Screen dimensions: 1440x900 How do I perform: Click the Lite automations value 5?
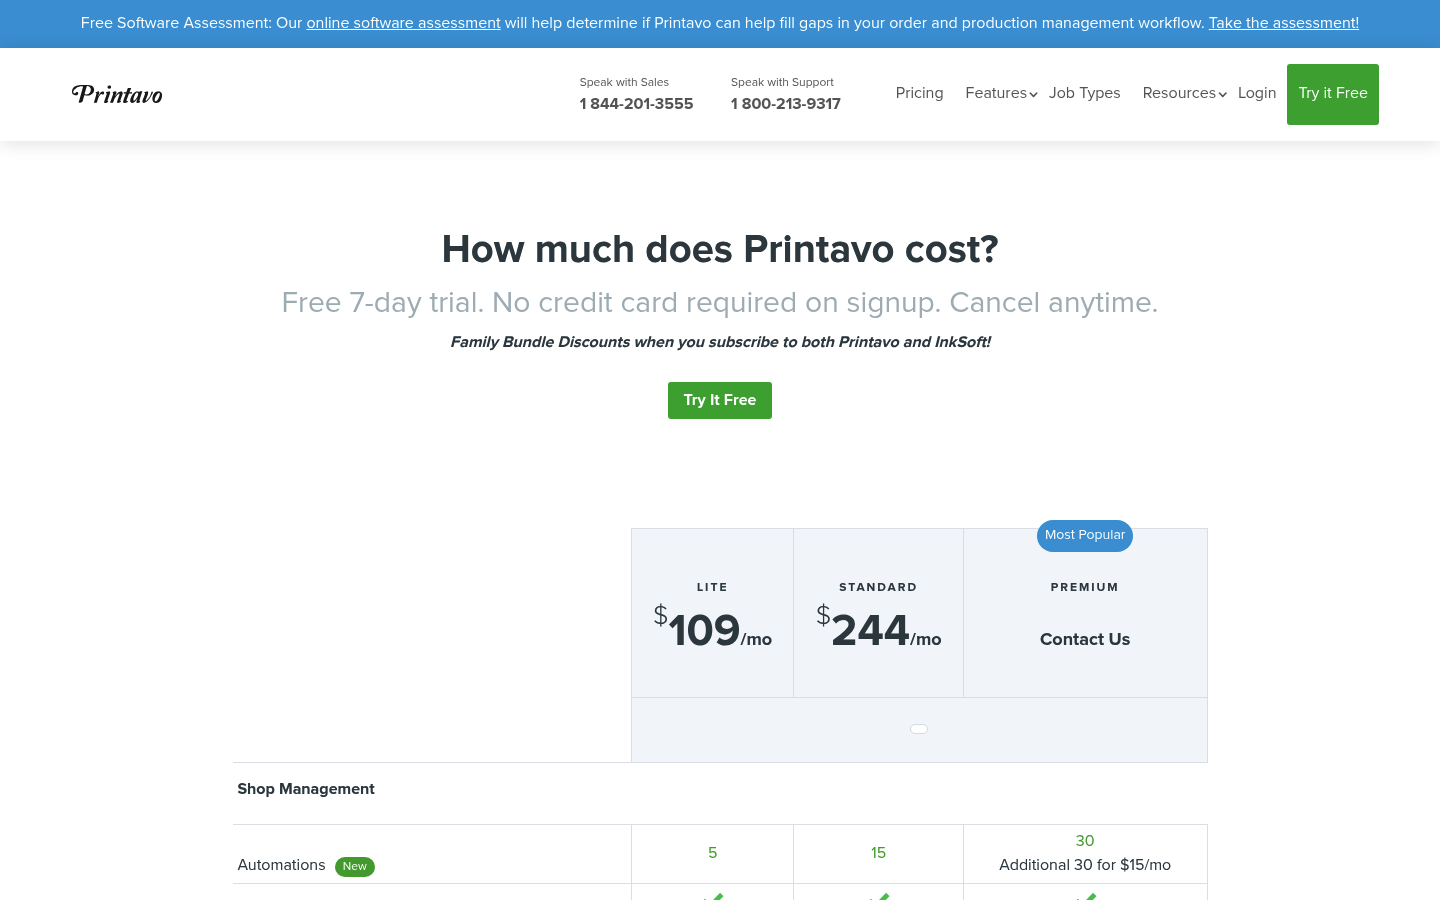[x=712, y=853]
